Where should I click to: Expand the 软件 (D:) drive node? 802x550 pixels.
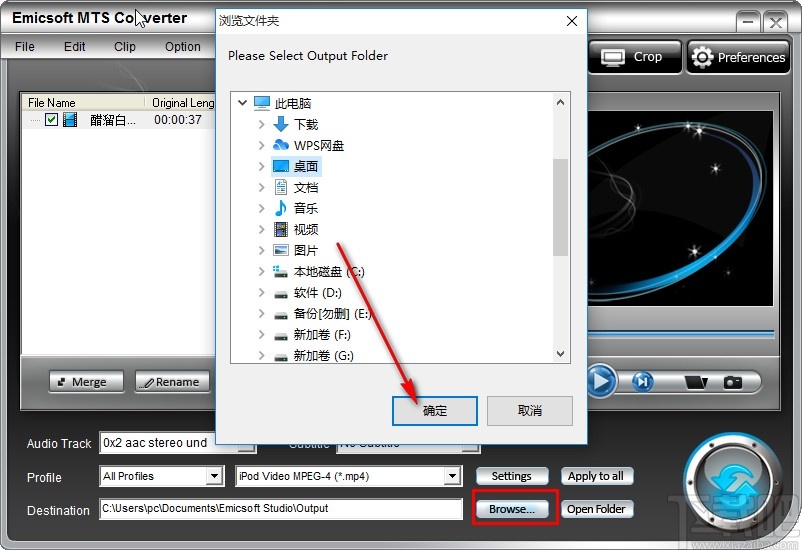click(x=261, y=293)
